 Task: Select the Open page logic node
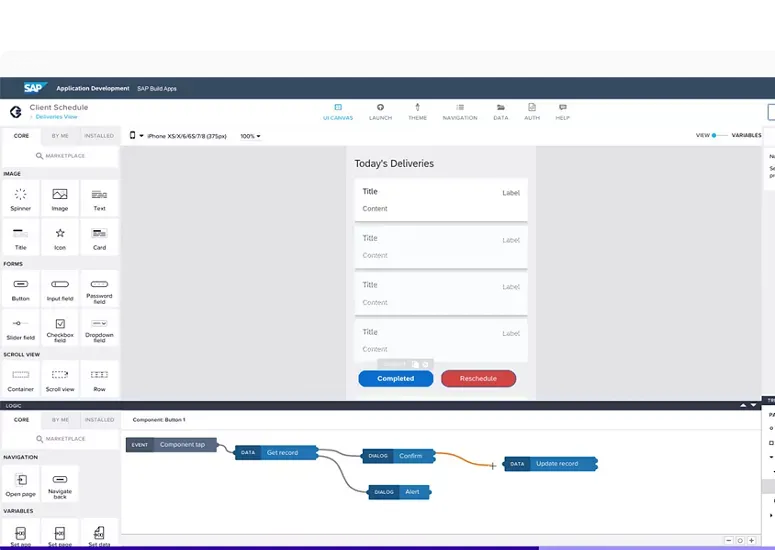tap(21, 484)
